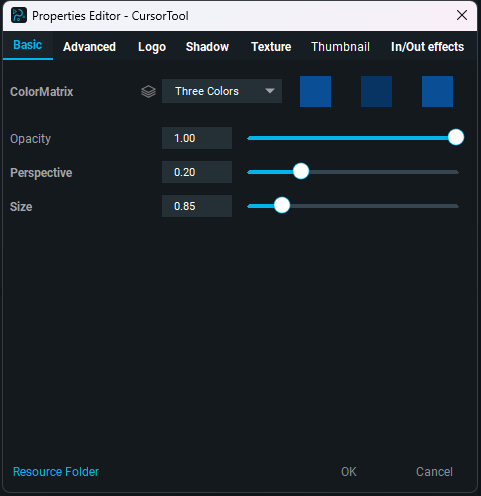Screen dimensions: 481x496
Task: Open the Resource Folder link
Action: [x=56, y=472]
